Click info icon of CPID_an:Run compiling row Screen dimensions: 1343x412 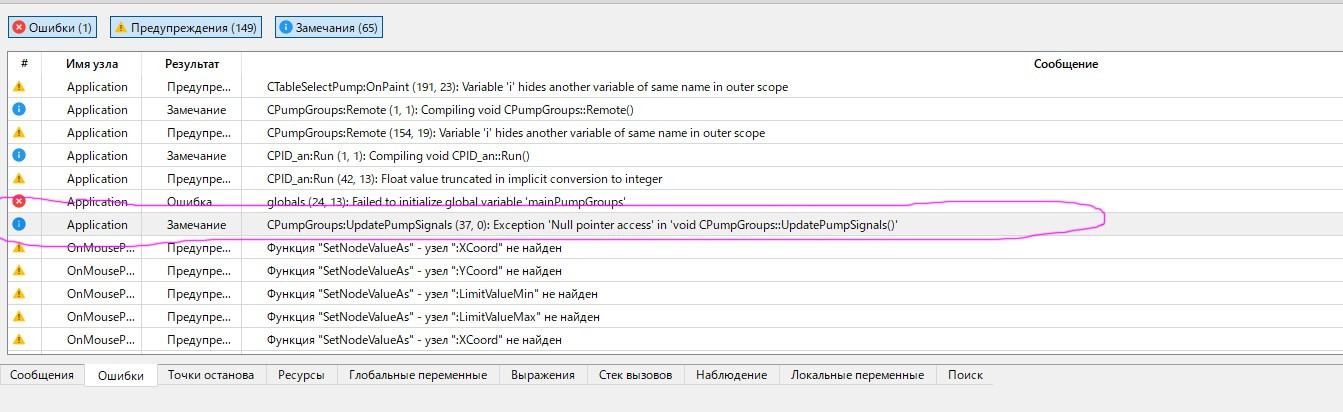coord(19,156)
